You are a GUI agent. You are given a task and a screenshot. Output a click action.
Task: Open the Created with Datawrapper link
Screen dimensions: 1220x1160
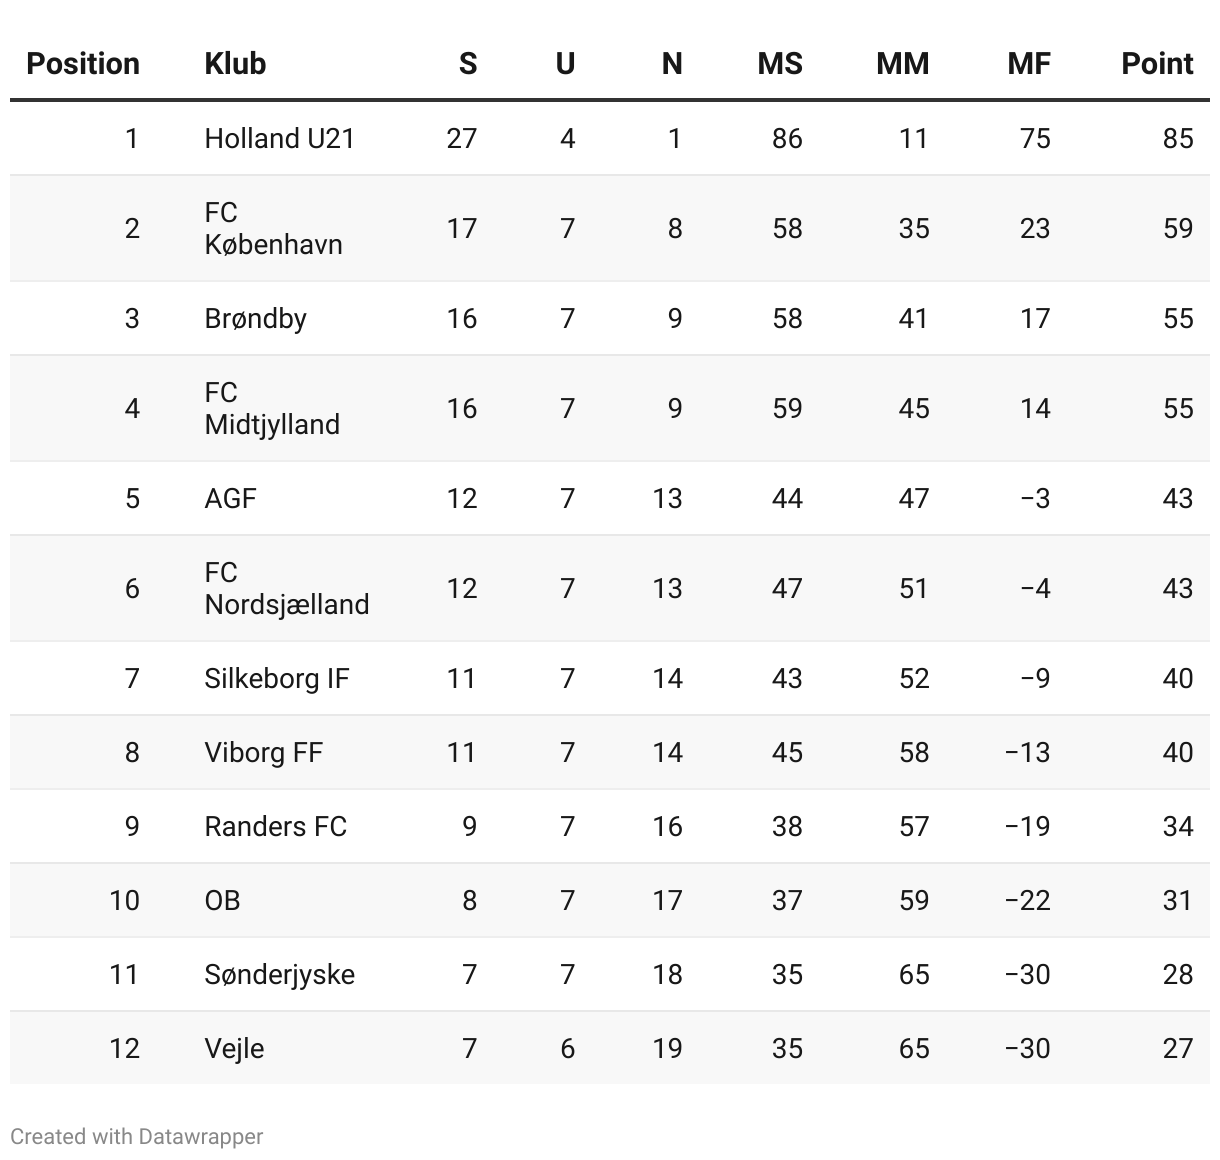[137, 1137]
